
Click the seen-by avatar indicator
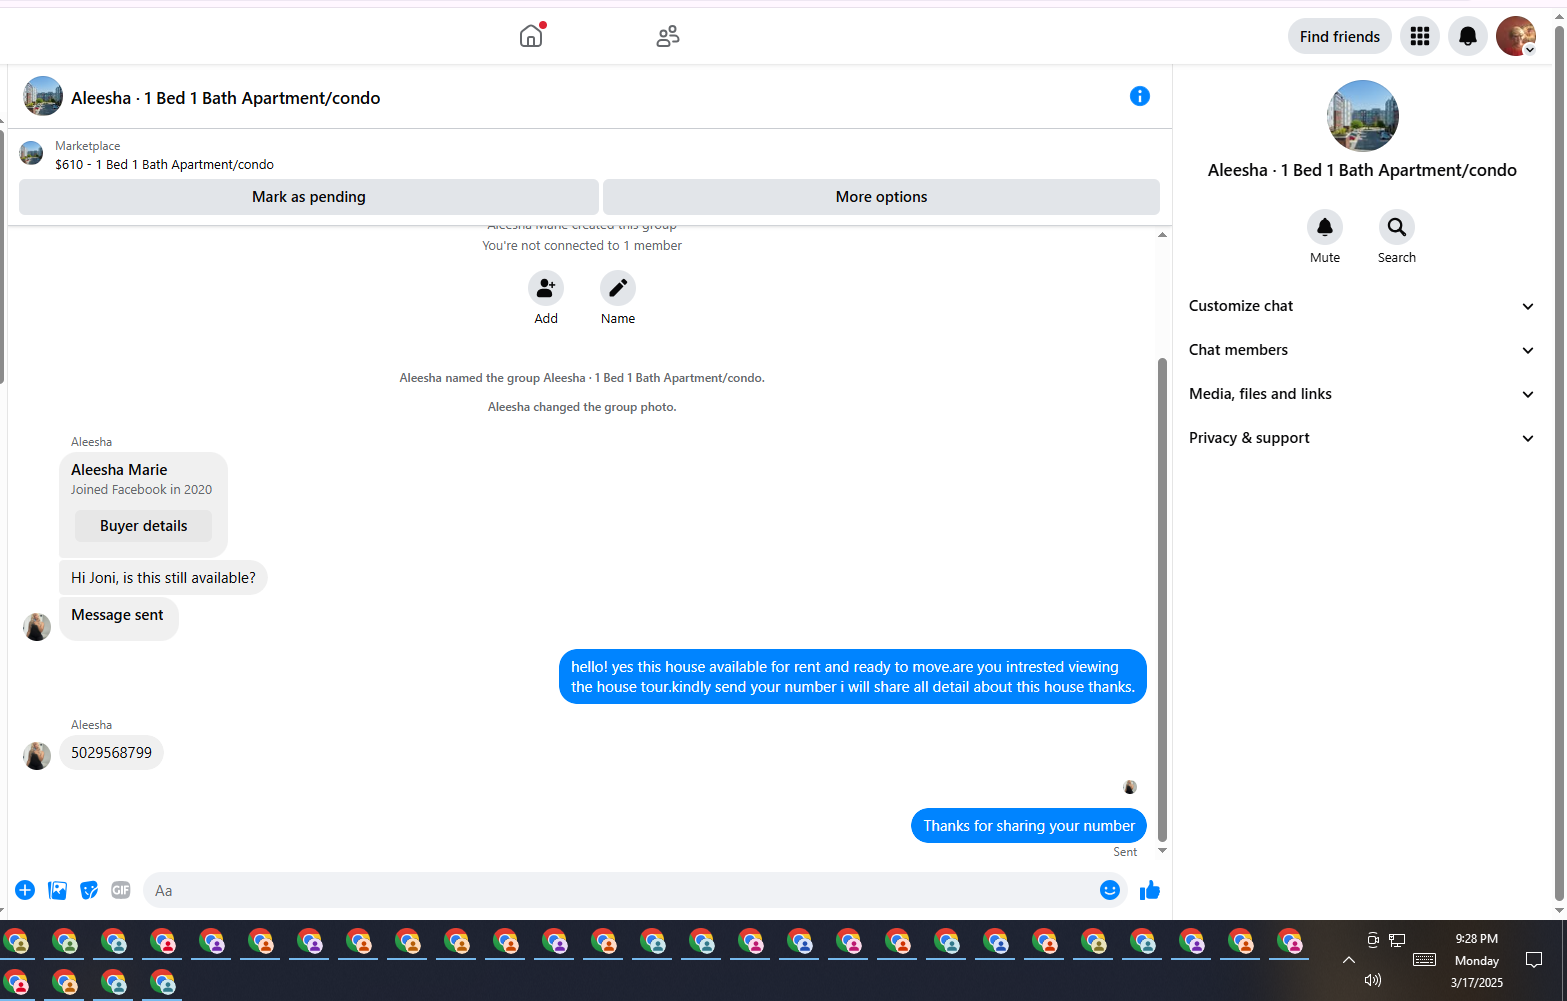(1130, 787)
